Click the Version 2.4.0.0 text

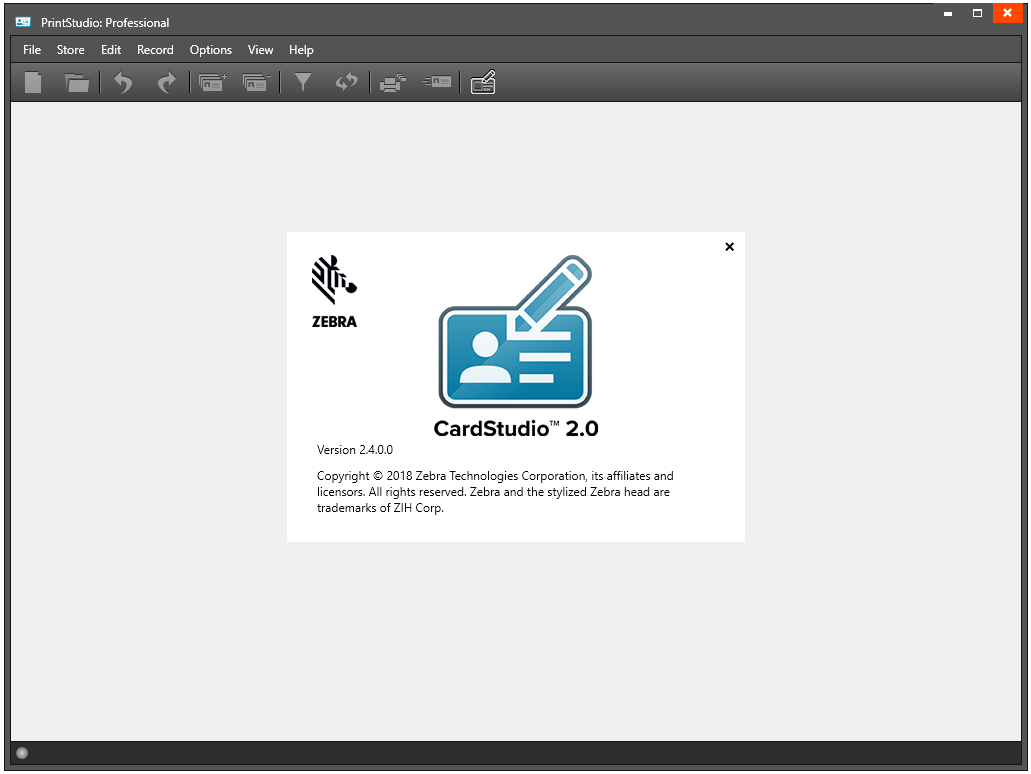point(355,450)
